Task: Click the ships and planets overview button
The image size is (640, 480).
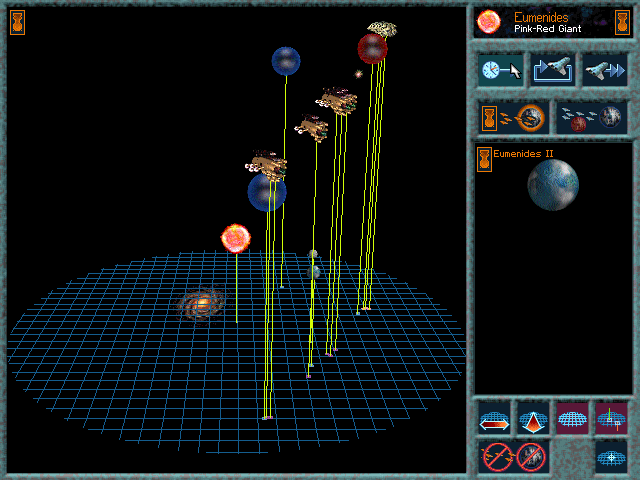Action: point(592,118)
